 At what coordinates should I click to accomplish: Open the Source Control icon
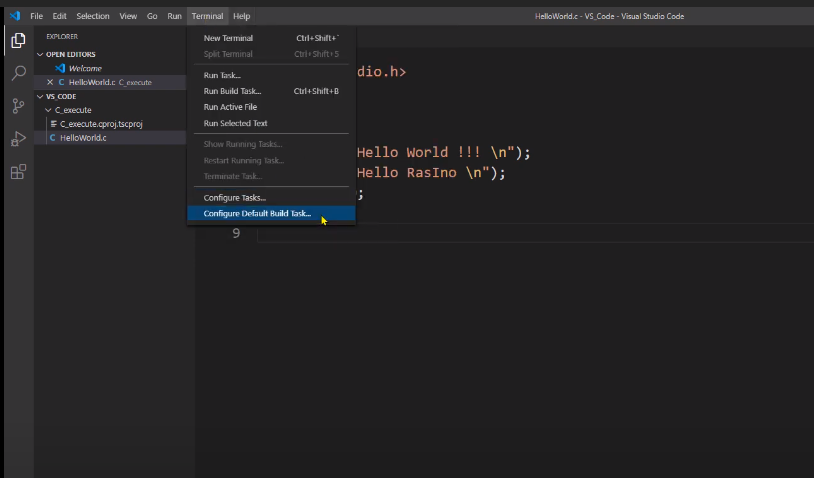coord(18,106)
